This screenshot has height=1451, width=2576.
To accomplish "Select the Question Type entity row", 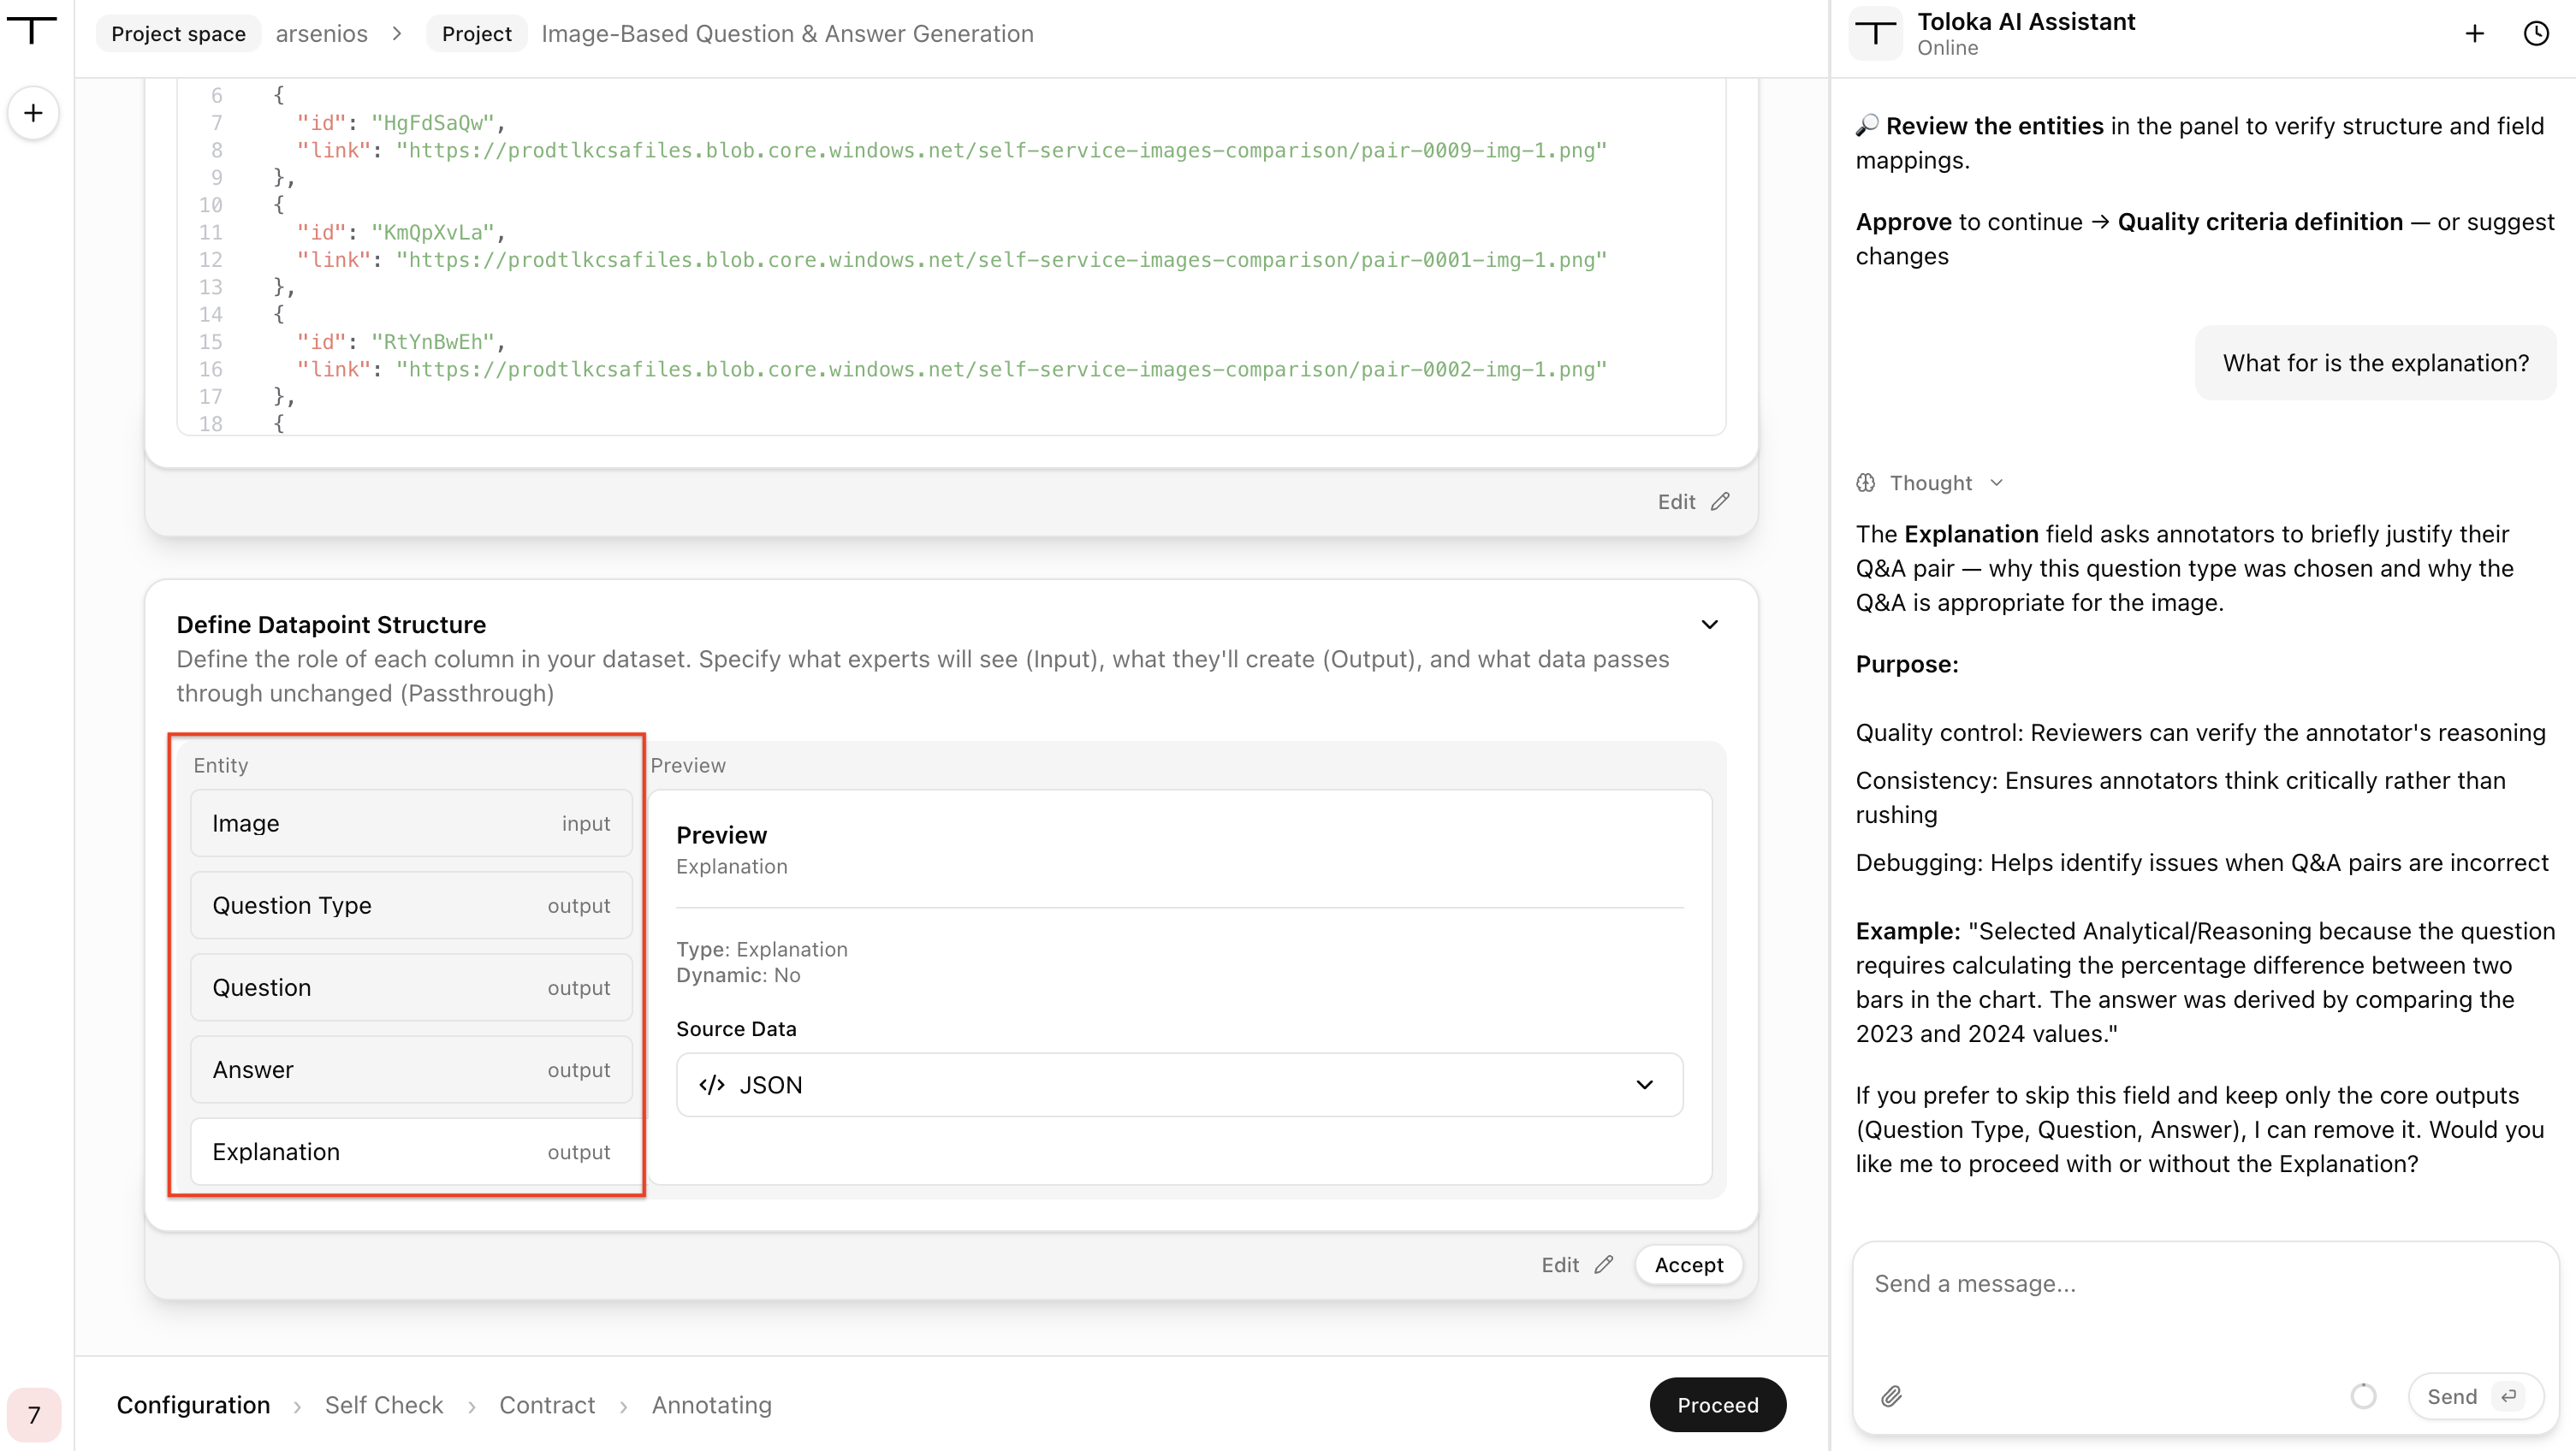I will pos(411,905).
